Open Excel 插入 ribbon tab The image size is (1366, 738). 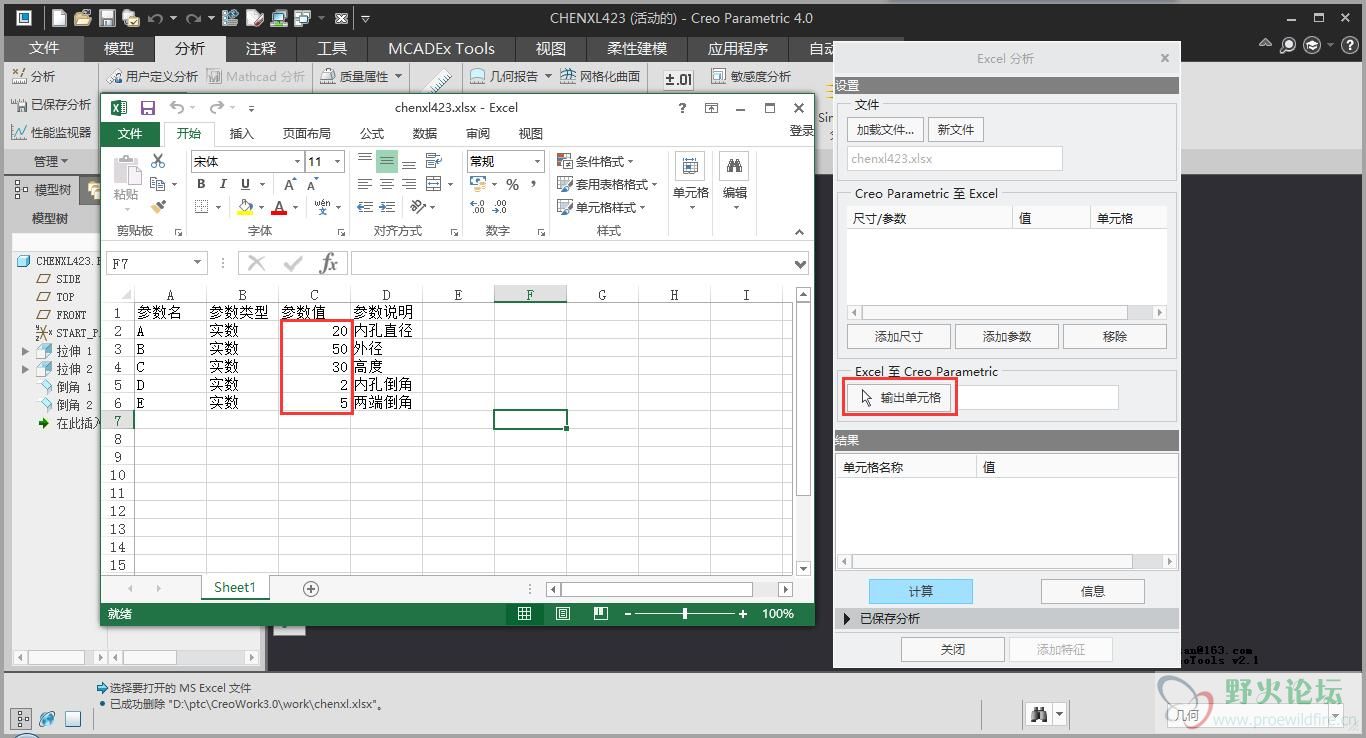click(x=242, y=133)
